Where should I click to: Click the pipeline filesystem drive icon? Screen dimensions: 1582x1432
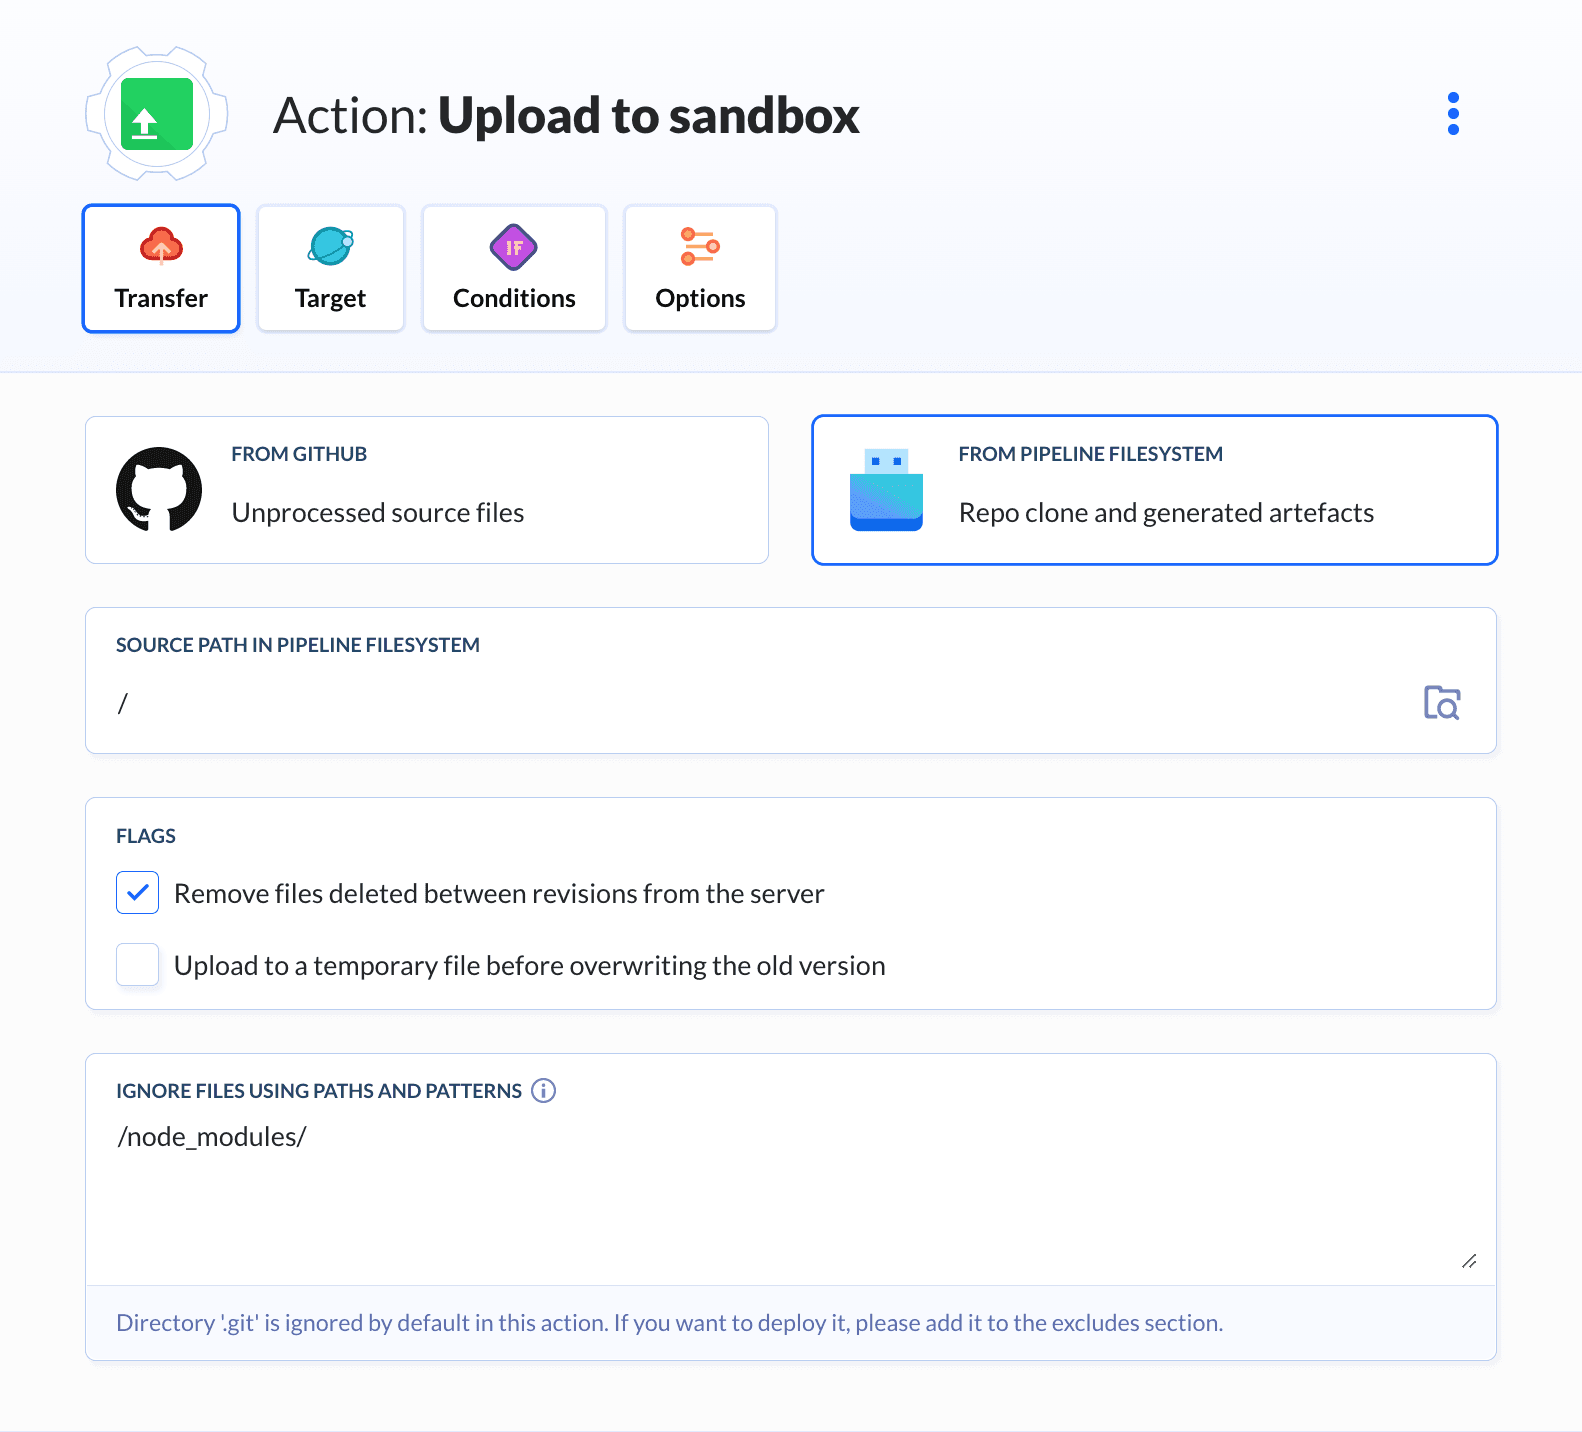click(886, 490)
